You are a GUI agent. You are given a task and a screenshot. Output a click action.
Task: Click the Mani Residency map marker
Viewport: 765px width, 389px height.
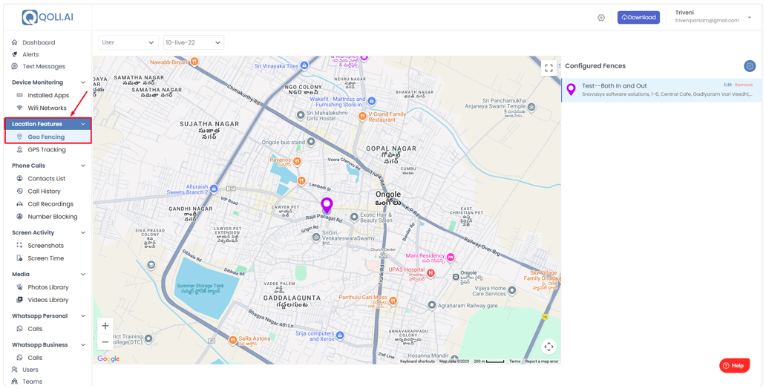[x=451, y=257]
